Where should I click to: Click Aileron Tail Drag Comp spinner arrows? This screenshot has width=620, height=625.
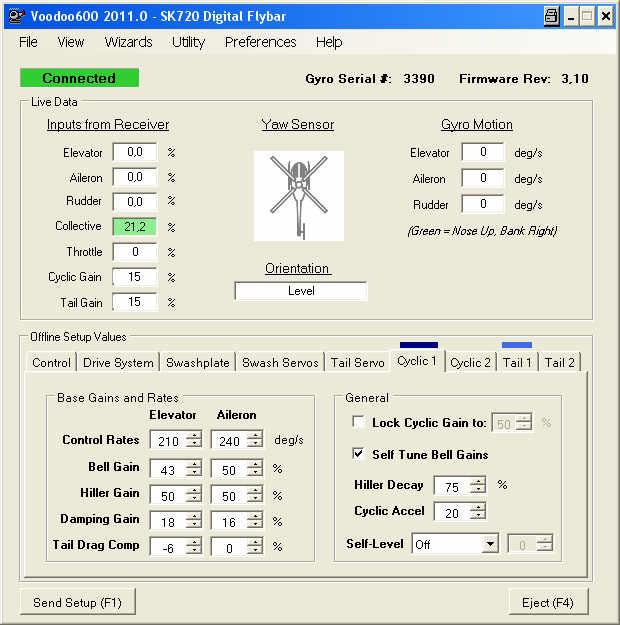click(x=255, y=546)
